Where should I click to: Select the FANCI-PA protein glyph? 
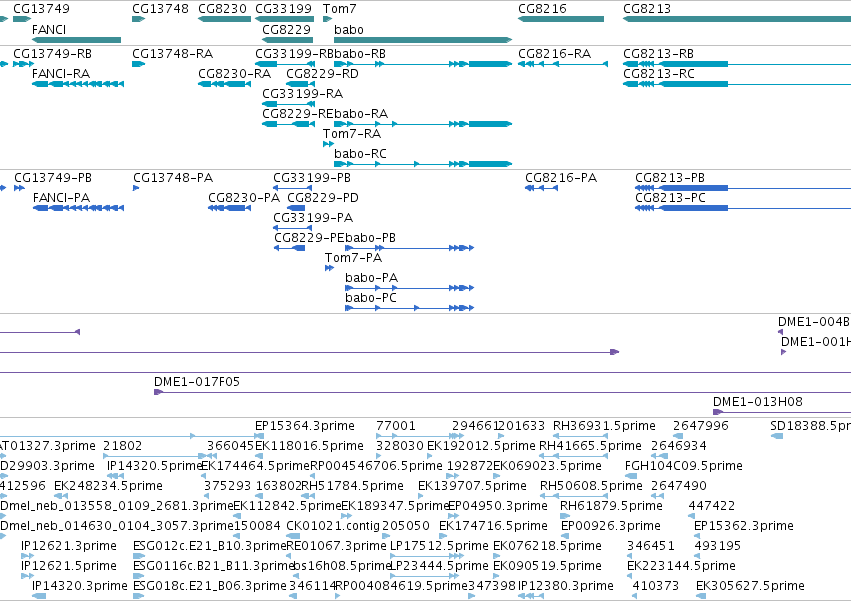tap(79, 208)
